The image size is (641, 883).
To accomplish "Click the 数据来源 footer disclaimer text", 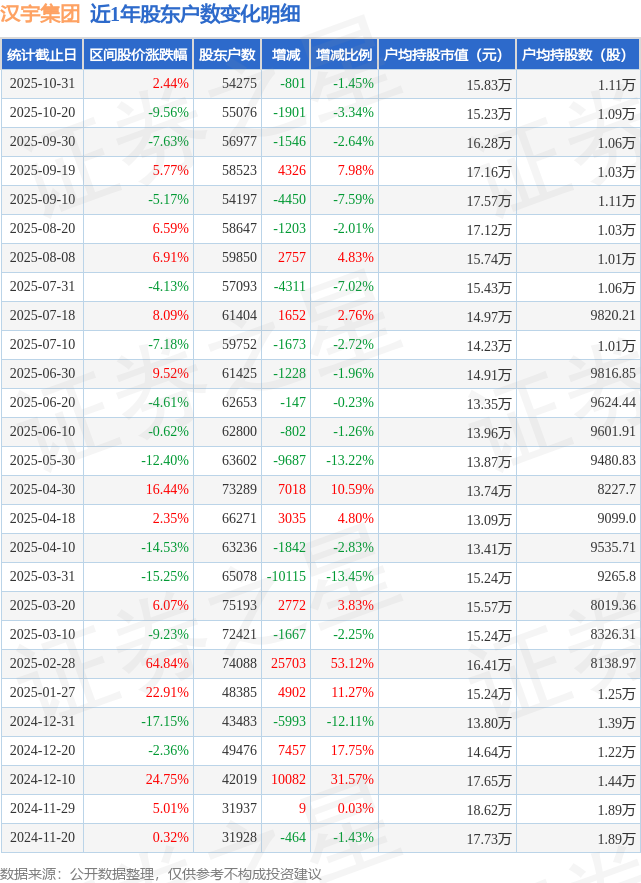I will pos(161,873).
